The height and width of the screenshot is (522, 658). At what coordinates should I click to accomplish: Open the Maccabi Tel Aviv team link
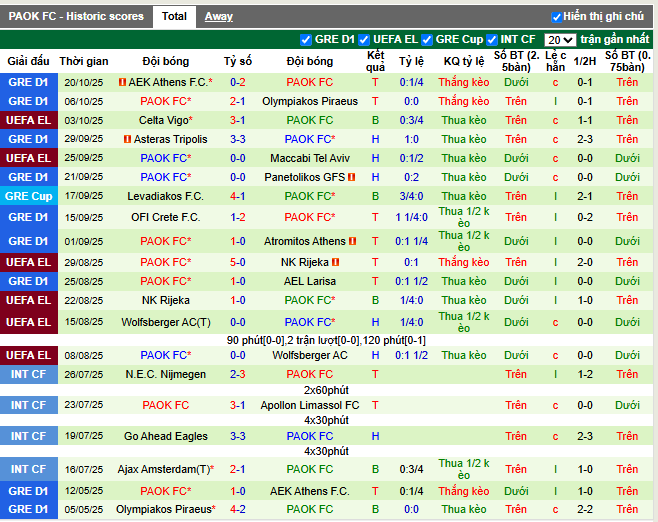coord(310,158)
